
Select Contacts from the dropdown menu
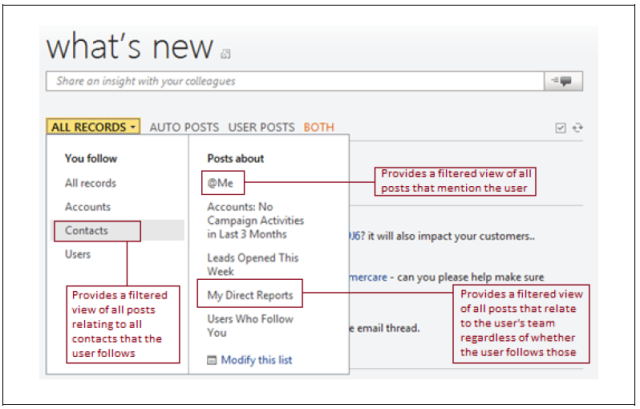(x=87, y=231)
